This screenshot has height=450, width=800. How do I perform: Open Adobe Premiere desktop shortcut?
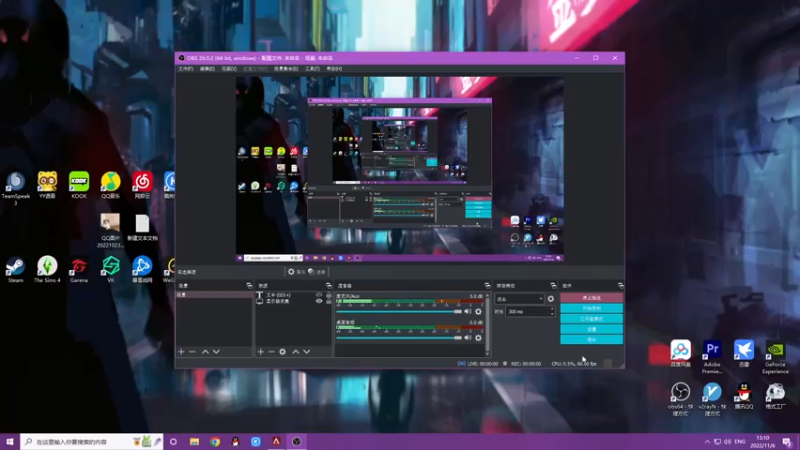[712, 356]
